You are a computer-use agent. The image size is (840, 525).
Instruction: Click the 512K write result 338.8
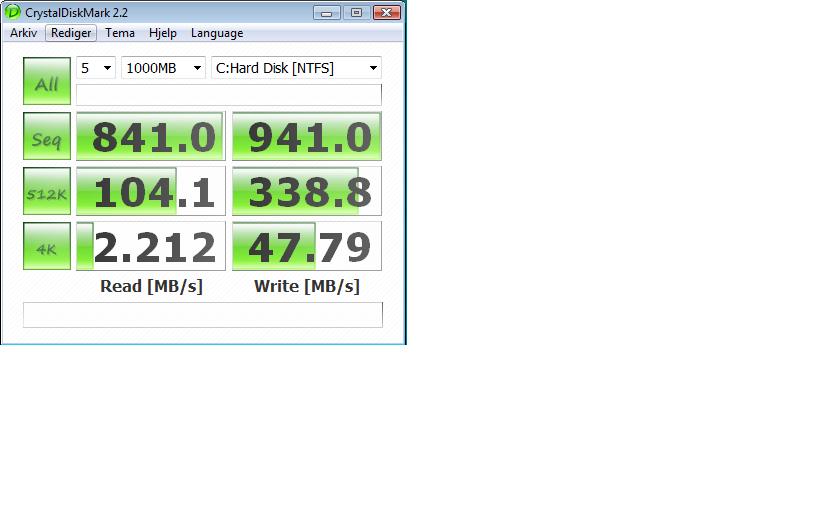click(x=307, y=191)
